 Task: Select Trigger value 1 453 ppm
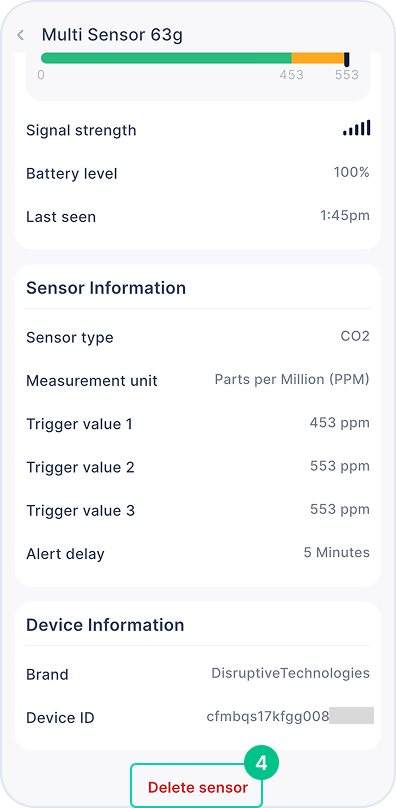(x=340, y=423)
